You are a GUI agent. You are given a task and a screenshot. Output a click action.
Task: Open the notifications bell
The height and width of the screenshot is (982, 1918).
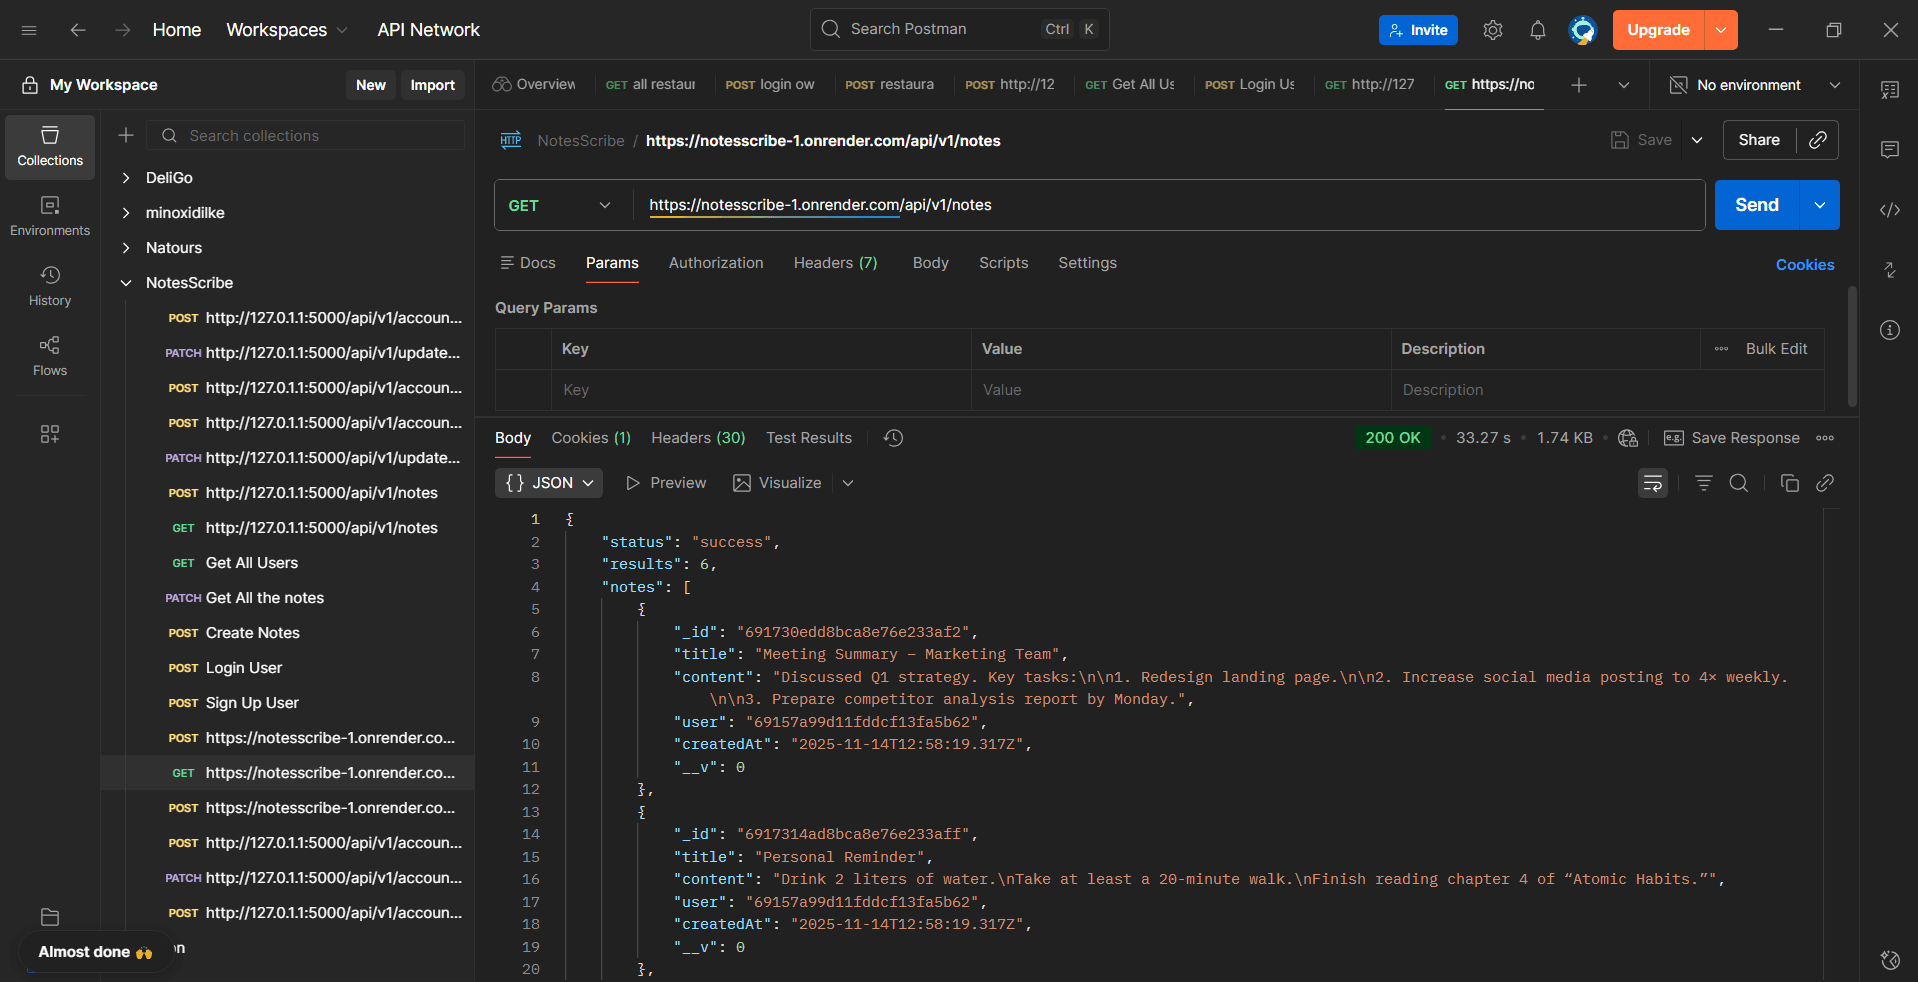(1538, 30)
